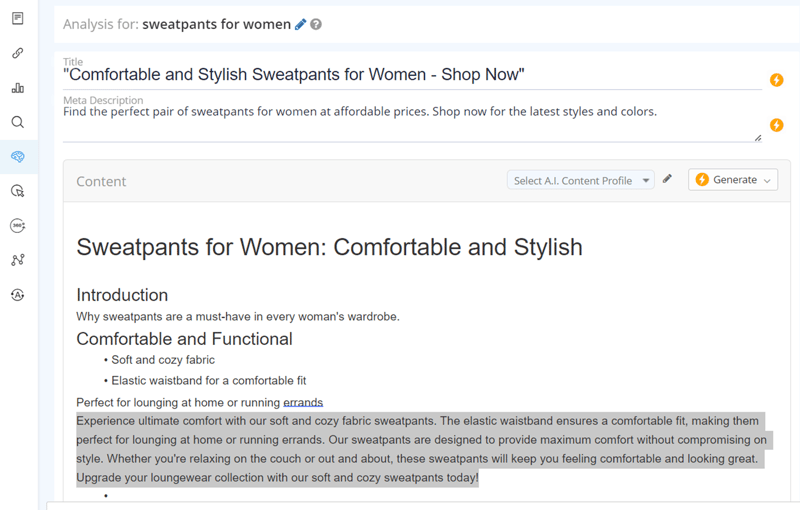This screenshot has height=510, width=800.
Task: Click the underlined word errands in content
Action: (x=303, y=402)
